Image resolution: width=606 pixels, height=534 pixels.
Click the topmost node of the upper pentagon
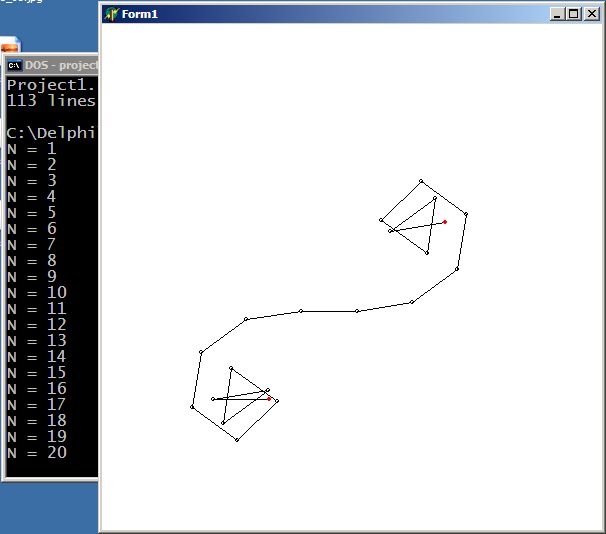pos(421,181)
